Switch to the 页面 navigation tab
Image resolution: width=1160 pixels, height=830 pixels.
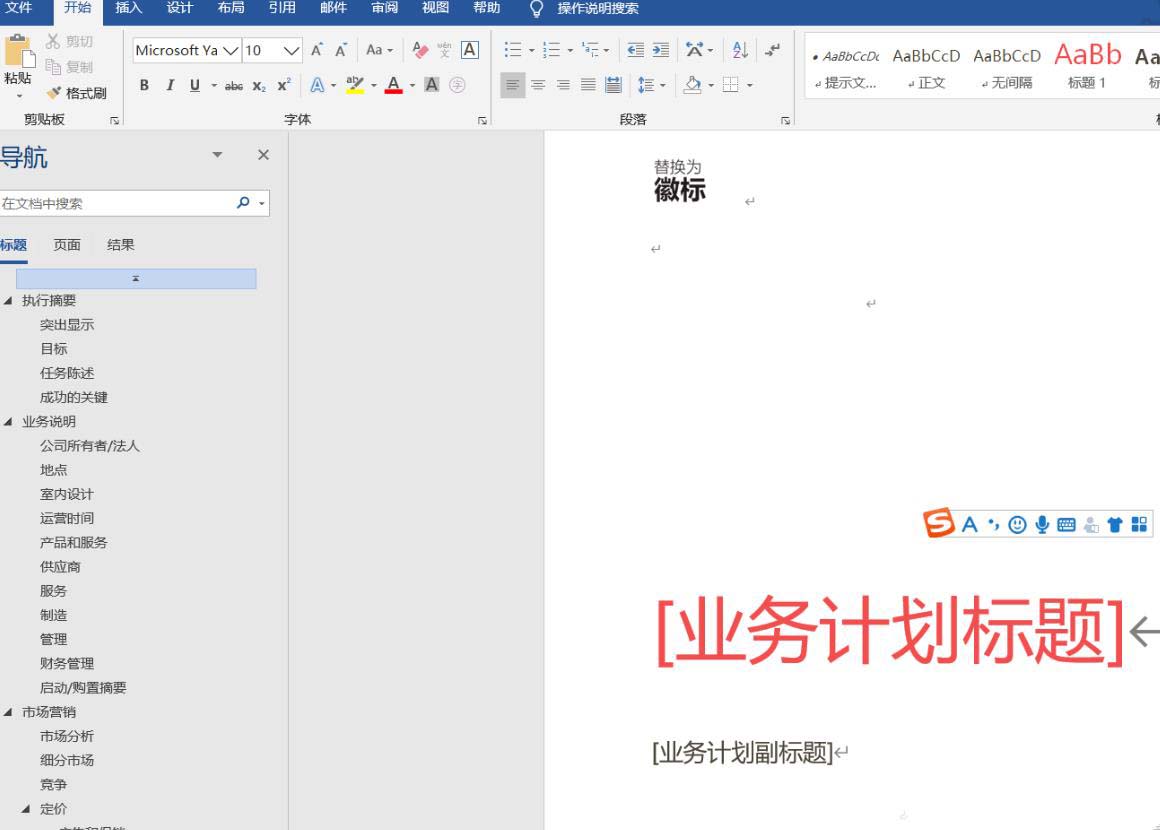point(67,245)
